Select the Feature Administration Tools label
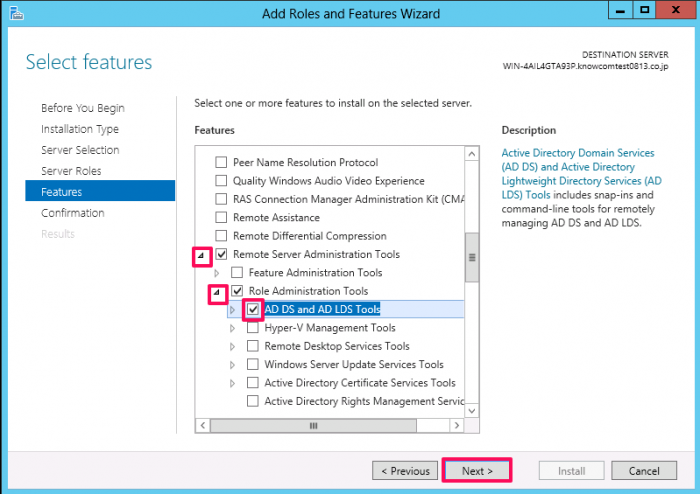The width and height of the screenshot is (700, 494). coord(315,272)
